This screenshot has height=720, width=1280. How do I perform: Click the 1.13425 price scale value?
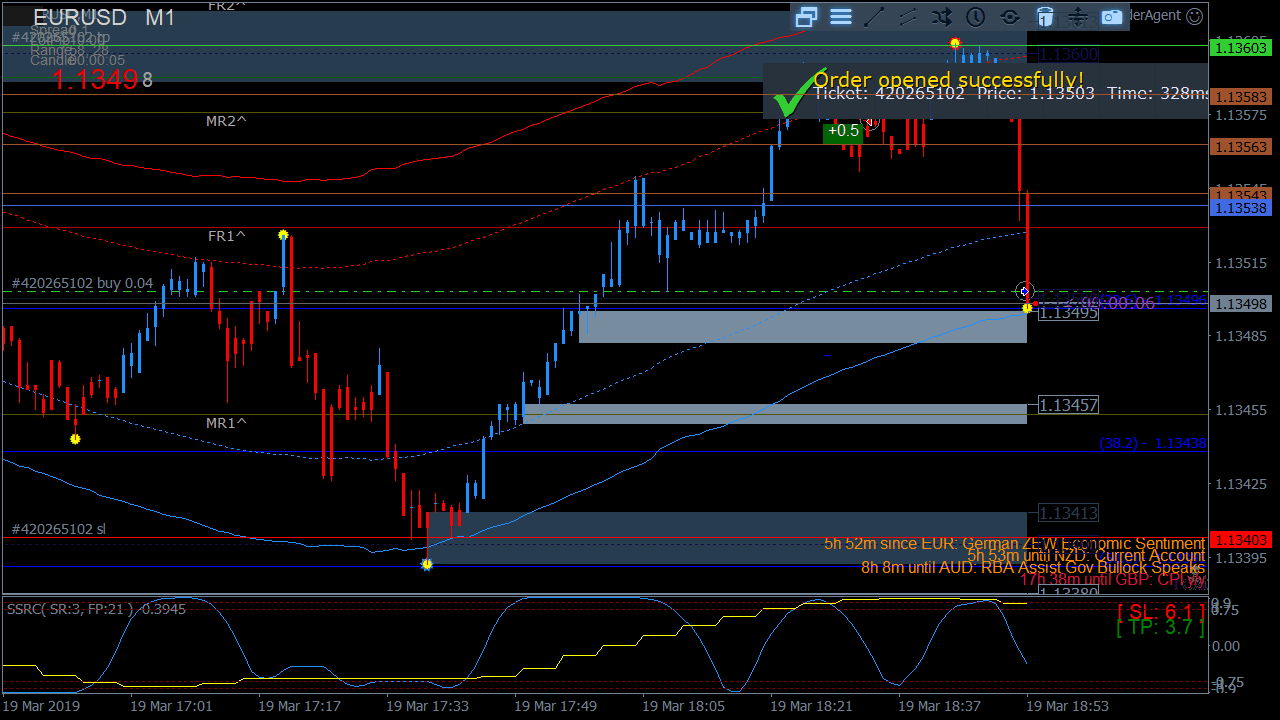point(1242,484)
